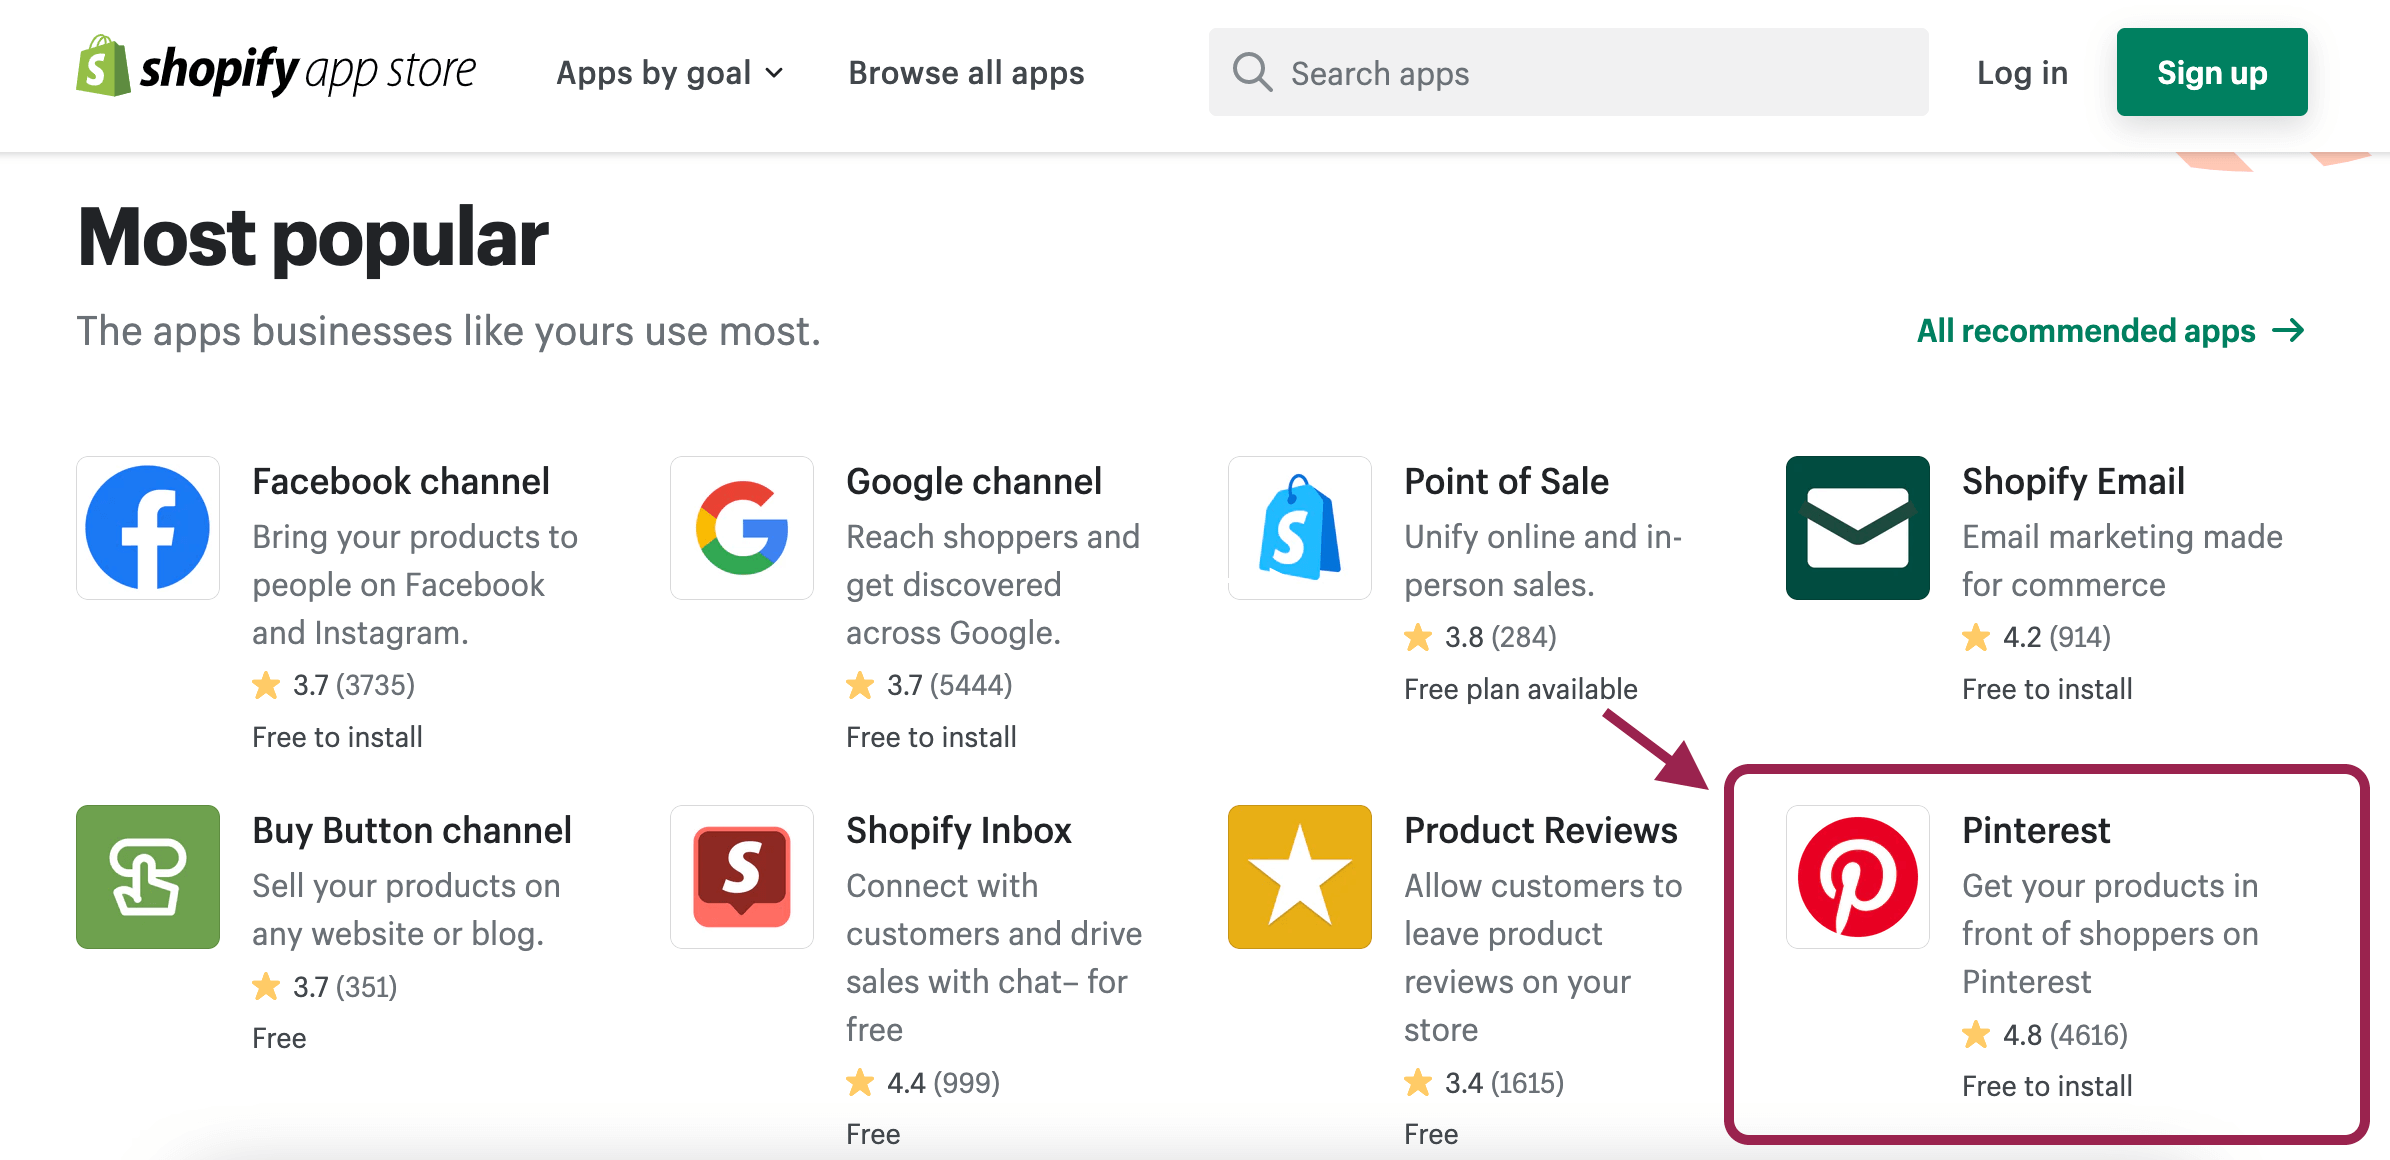Click the arrow next to All recommended apps
This screenshot has width=2390, height=1160.
2289,331
